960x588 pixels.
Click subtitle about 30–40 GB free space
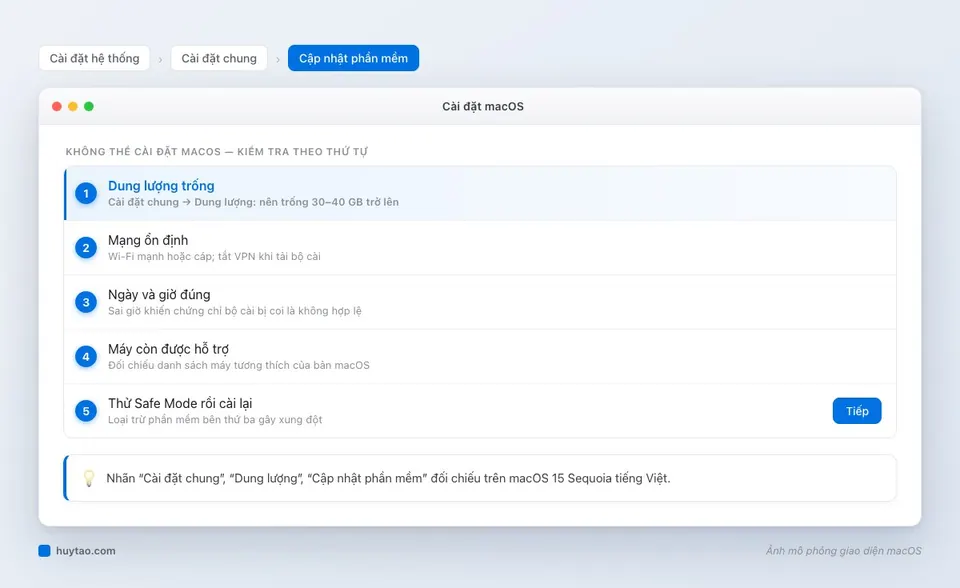253,202
